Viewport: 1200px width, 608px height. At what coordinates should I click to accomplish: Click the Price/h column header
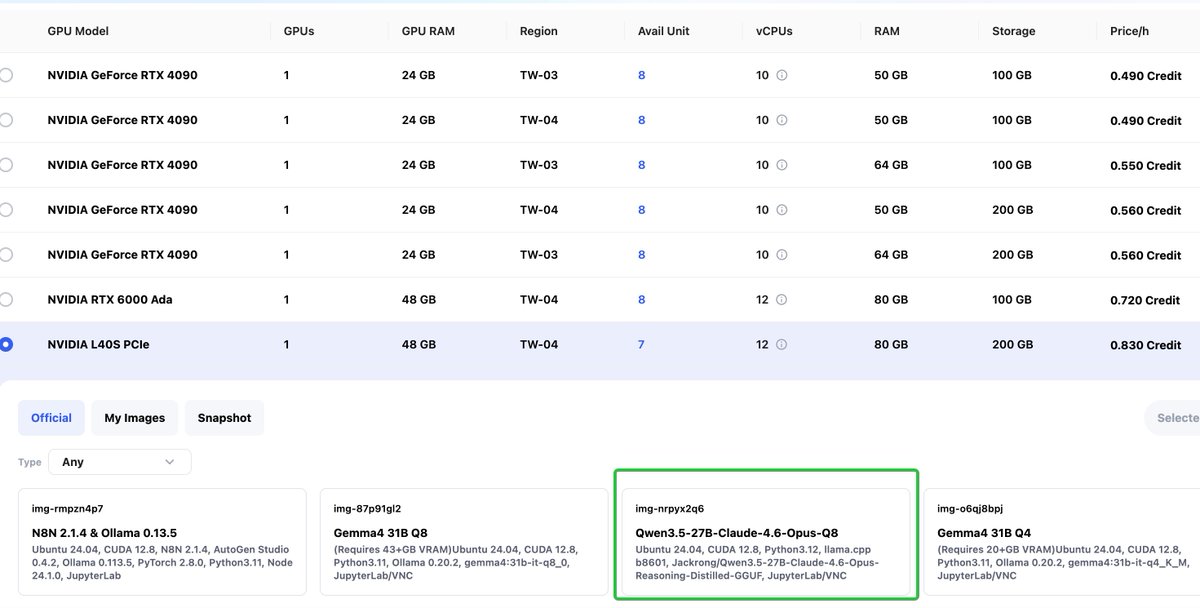1130,31
